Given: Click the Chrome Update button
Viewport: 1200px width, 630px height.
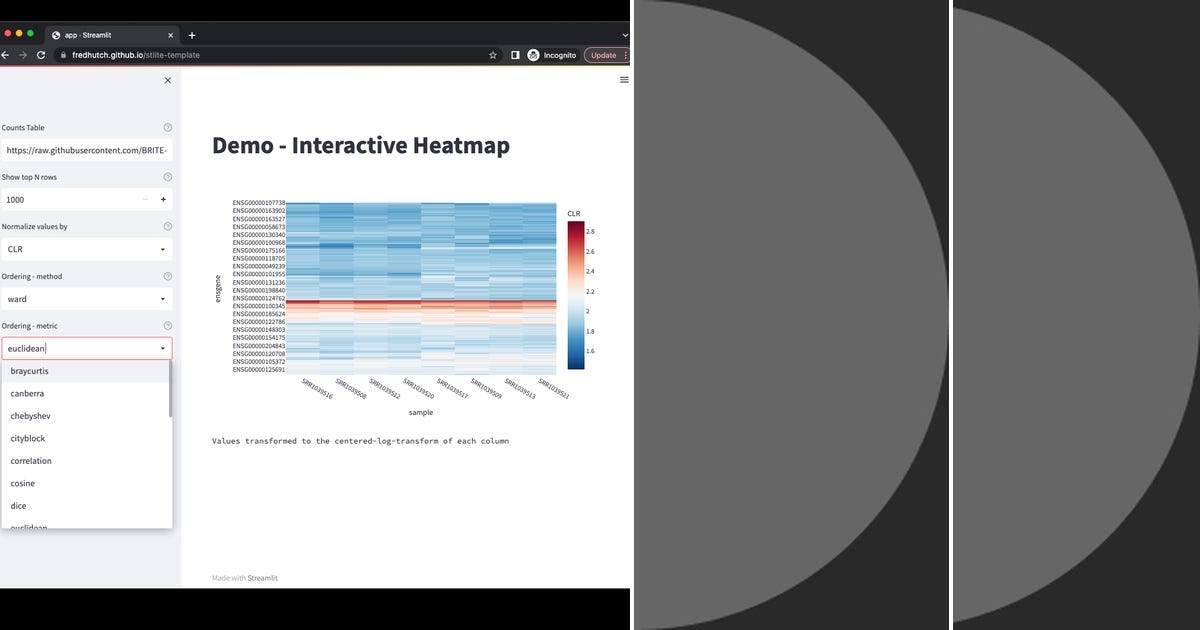Looking at the screenshot, I should [607, 55].
